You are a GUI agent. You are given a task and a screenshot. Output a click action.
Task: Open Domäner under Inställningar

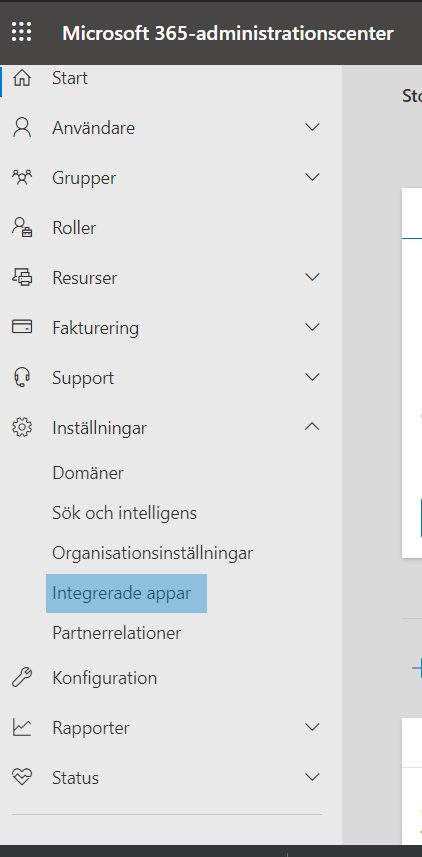[88, 473]
